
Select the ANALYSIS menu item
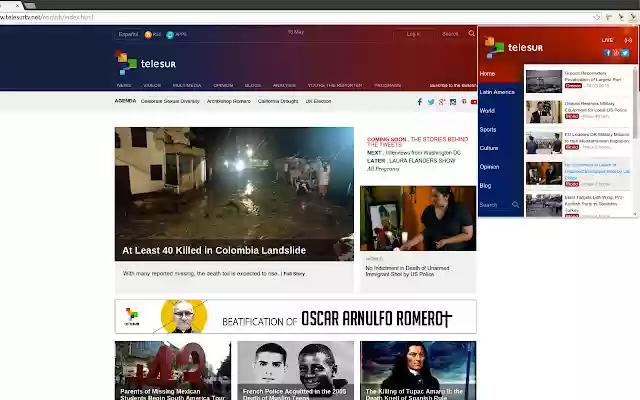pyautogui.click(x=284, y=85)
